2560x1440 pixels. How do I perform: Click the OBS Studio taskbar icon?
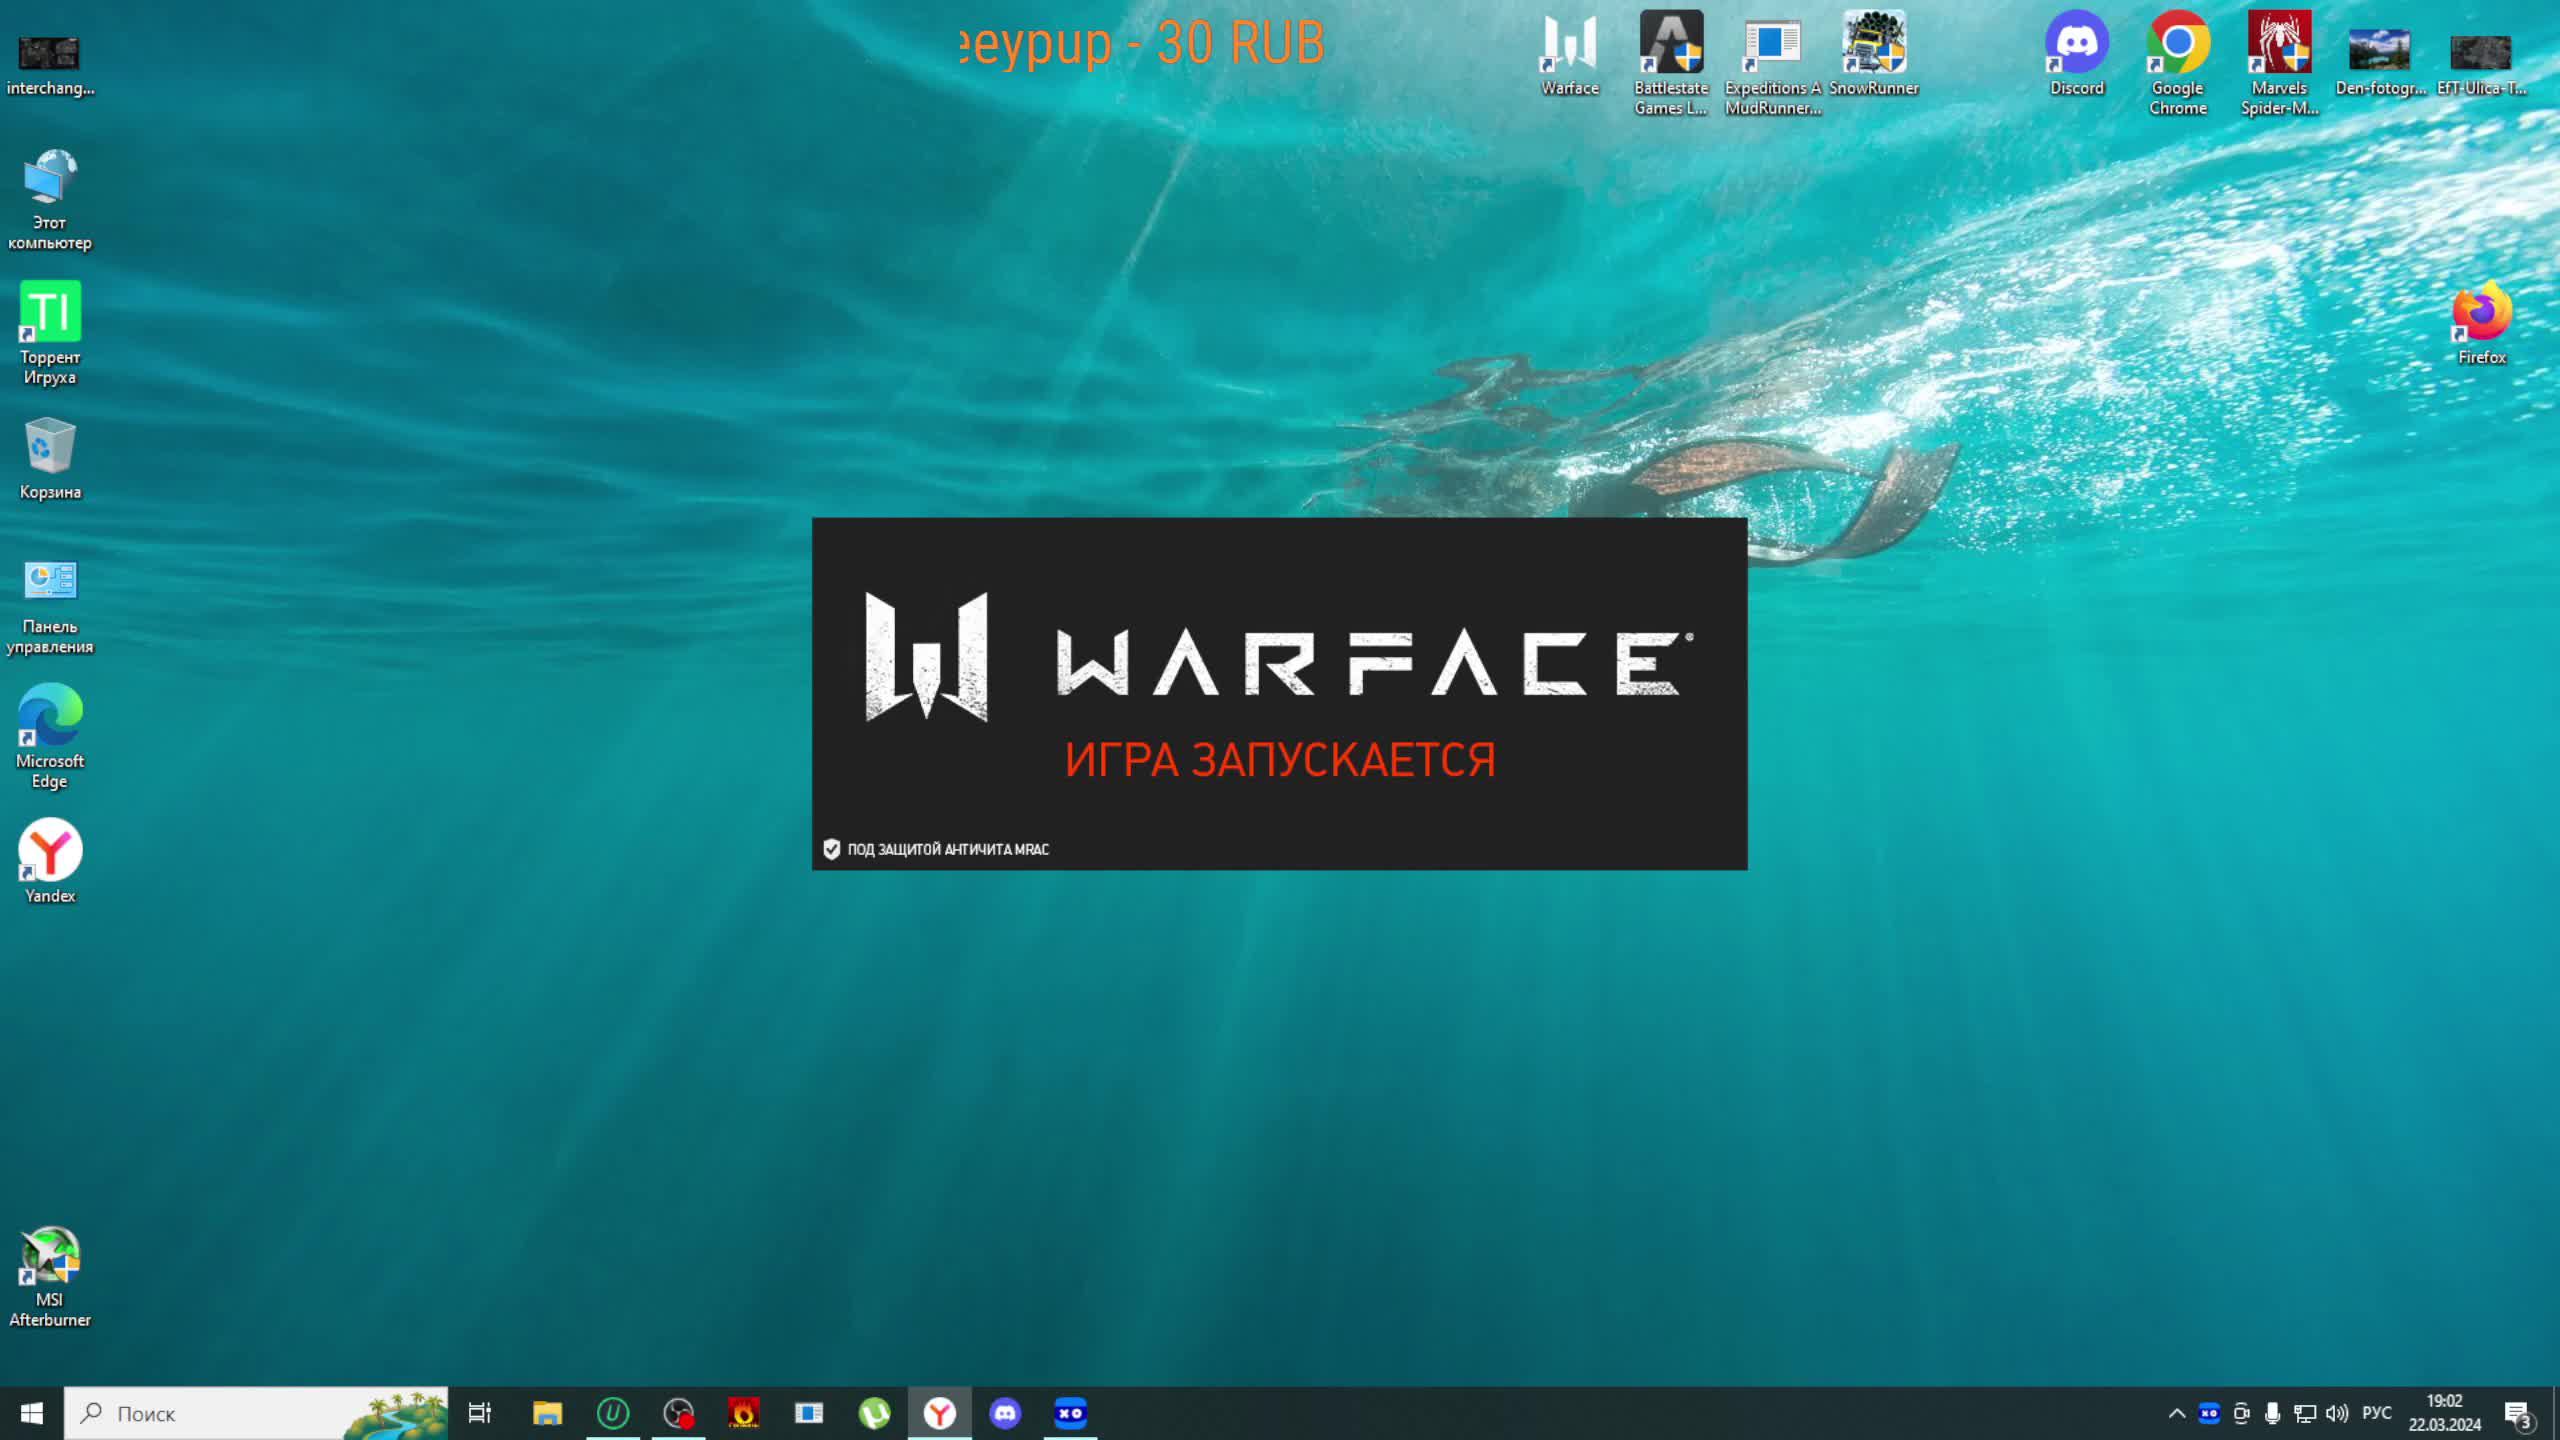point(678,1413)
